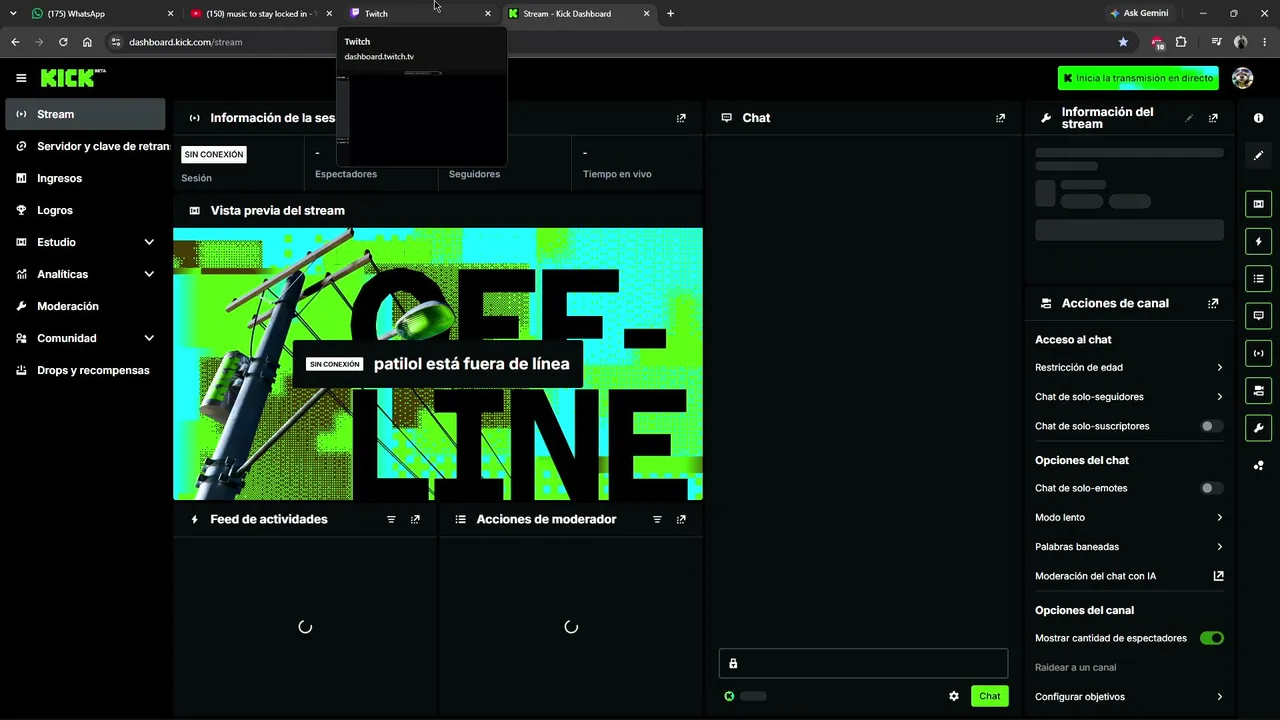Open a new browser tab
This screenshot has width=1280, height=720.
(x=670, y=13)
